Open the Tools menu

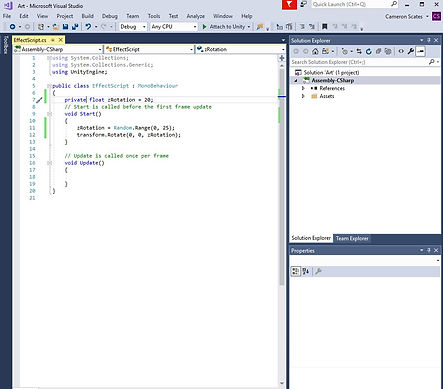(154, 16)
